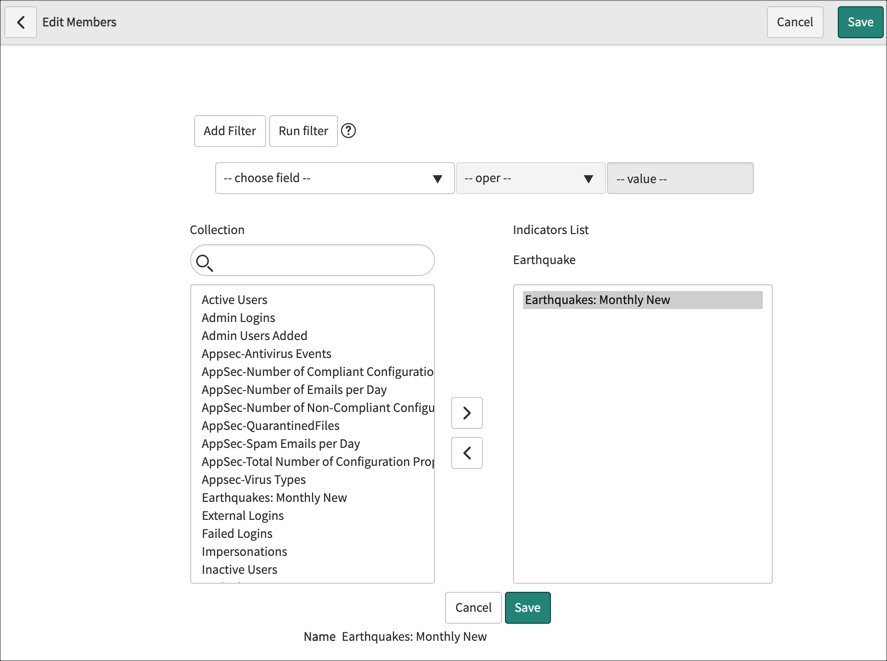Viewport: 887px width, 661px height.
Task: Open the value field
Action: coord(680,178)
